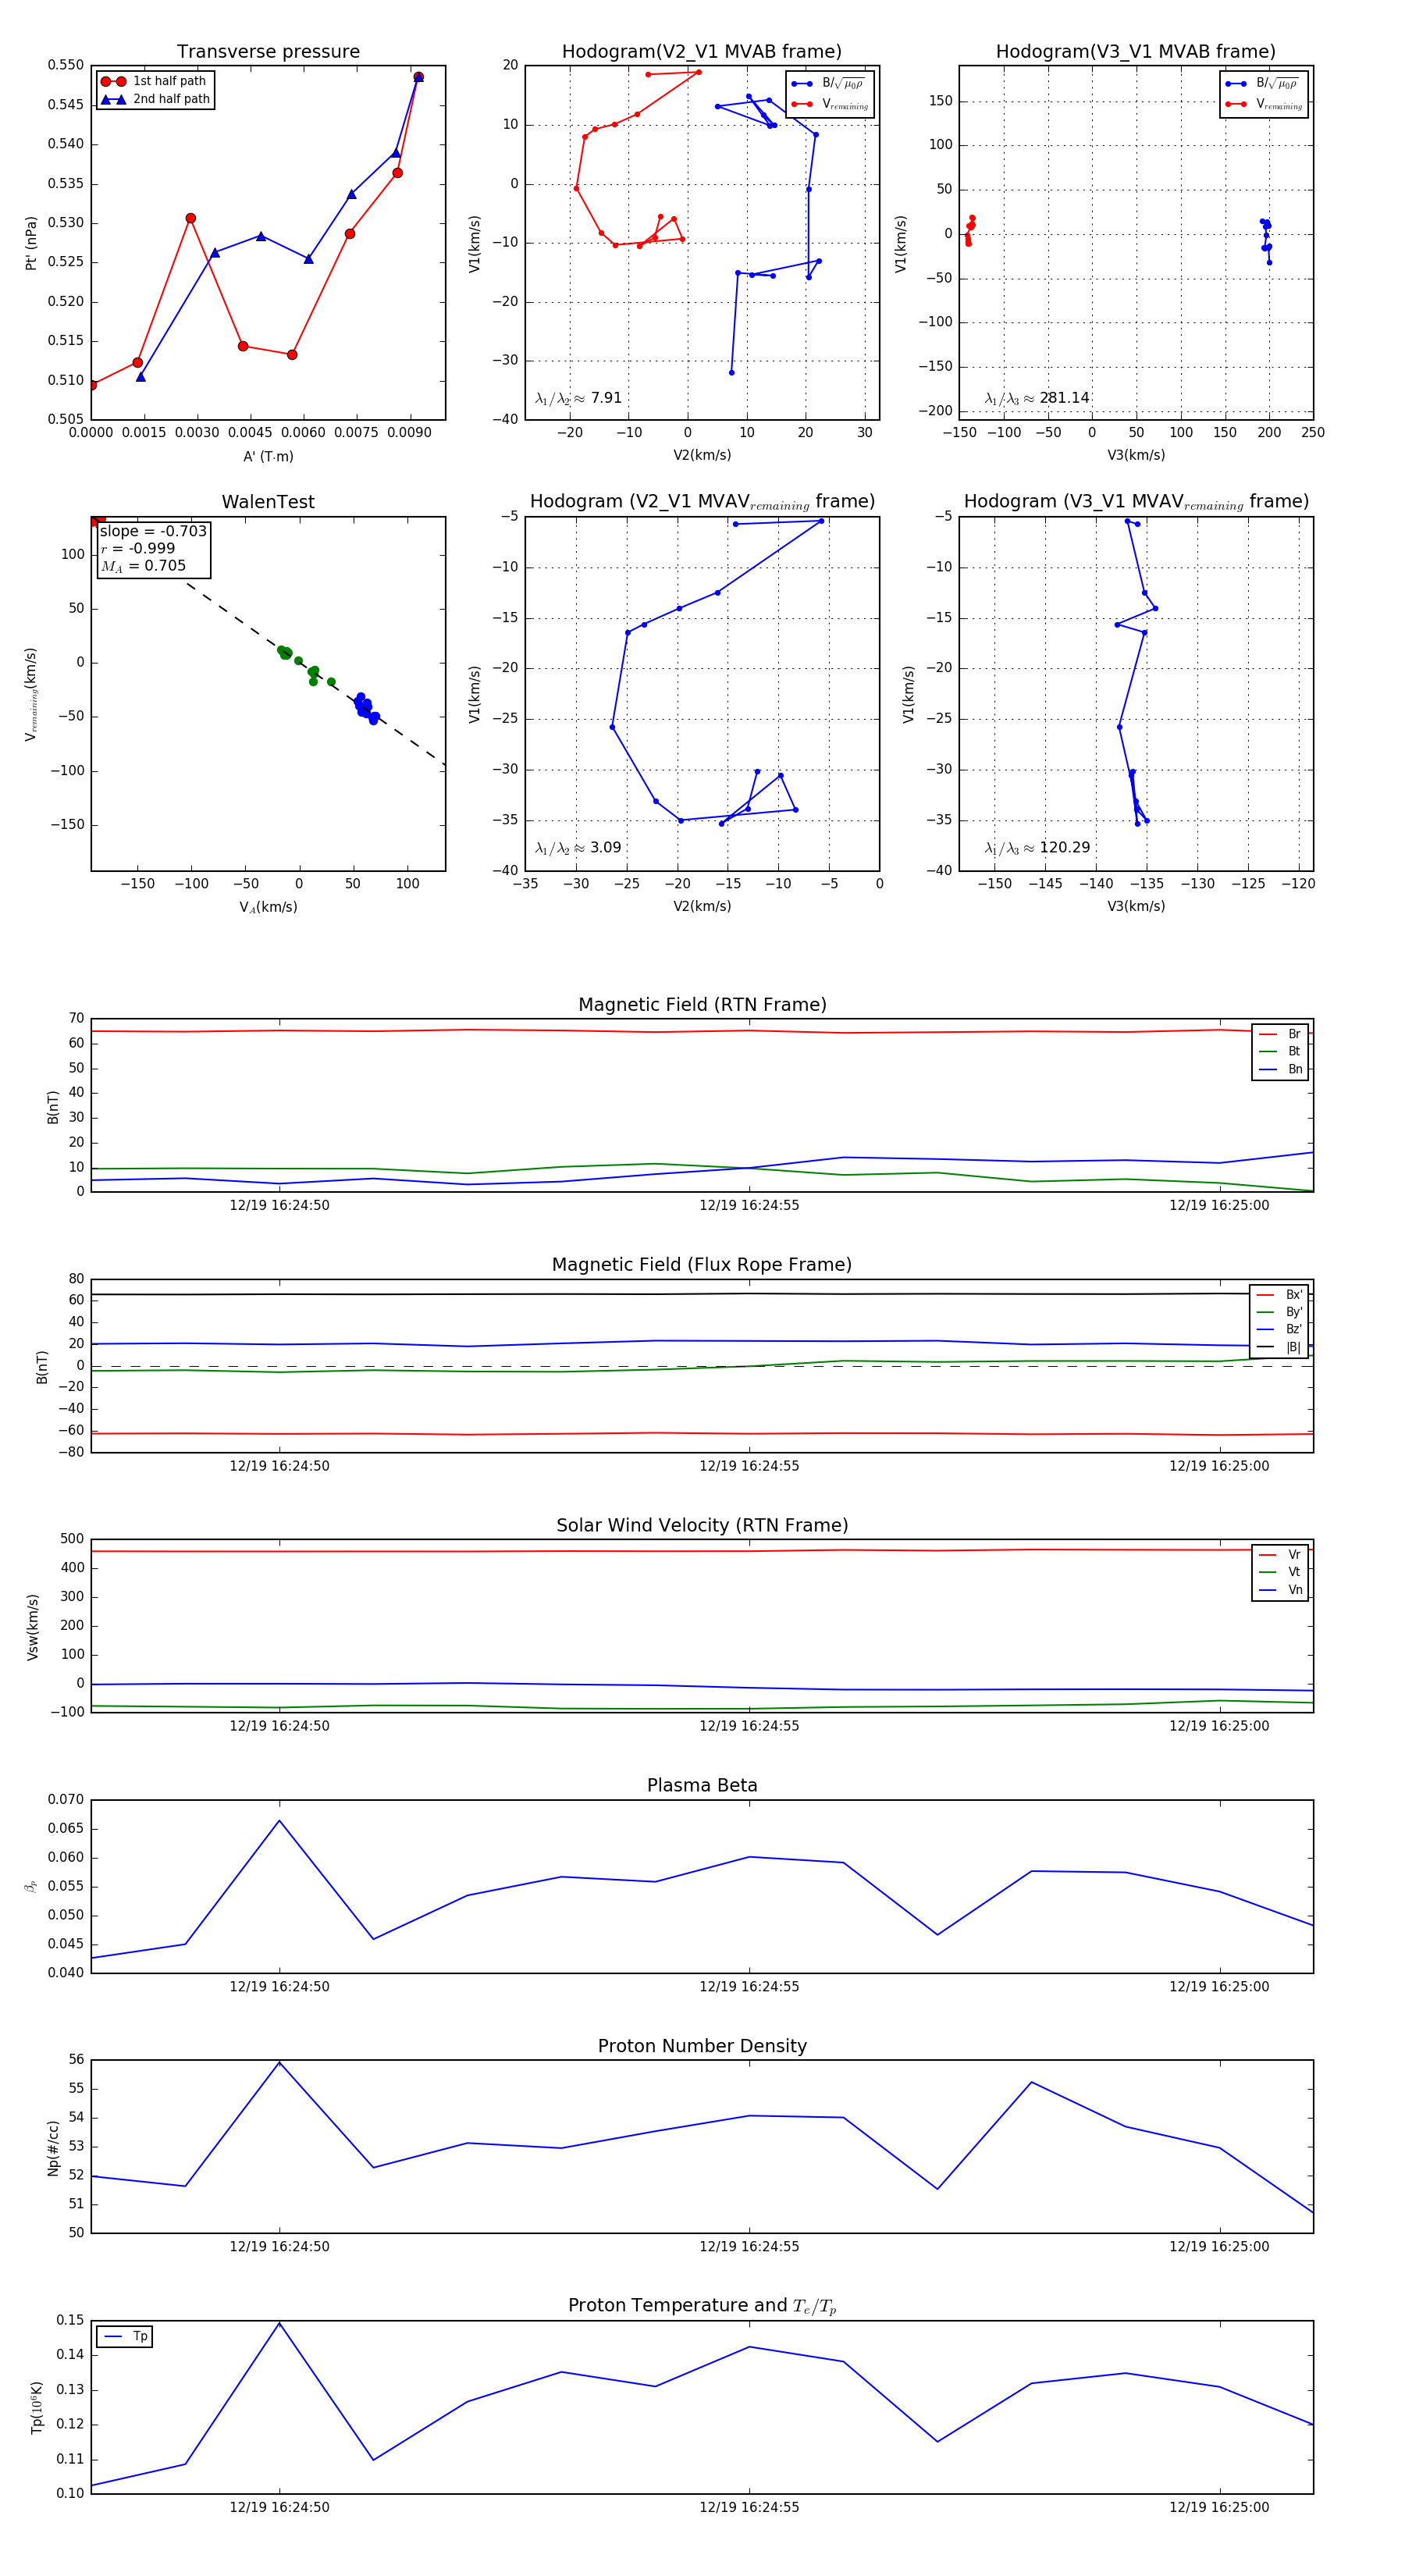The height and width of the screenshot is (2576, 1405).
Task: Click the λ1/λ2 ≈ 7.91 annotation
Action: 579,398
